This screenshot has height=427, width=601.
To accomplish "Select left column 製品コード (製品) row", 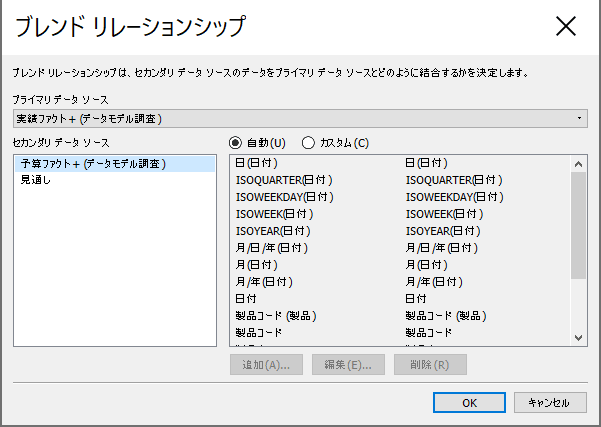I will click(x=276, y=316).
